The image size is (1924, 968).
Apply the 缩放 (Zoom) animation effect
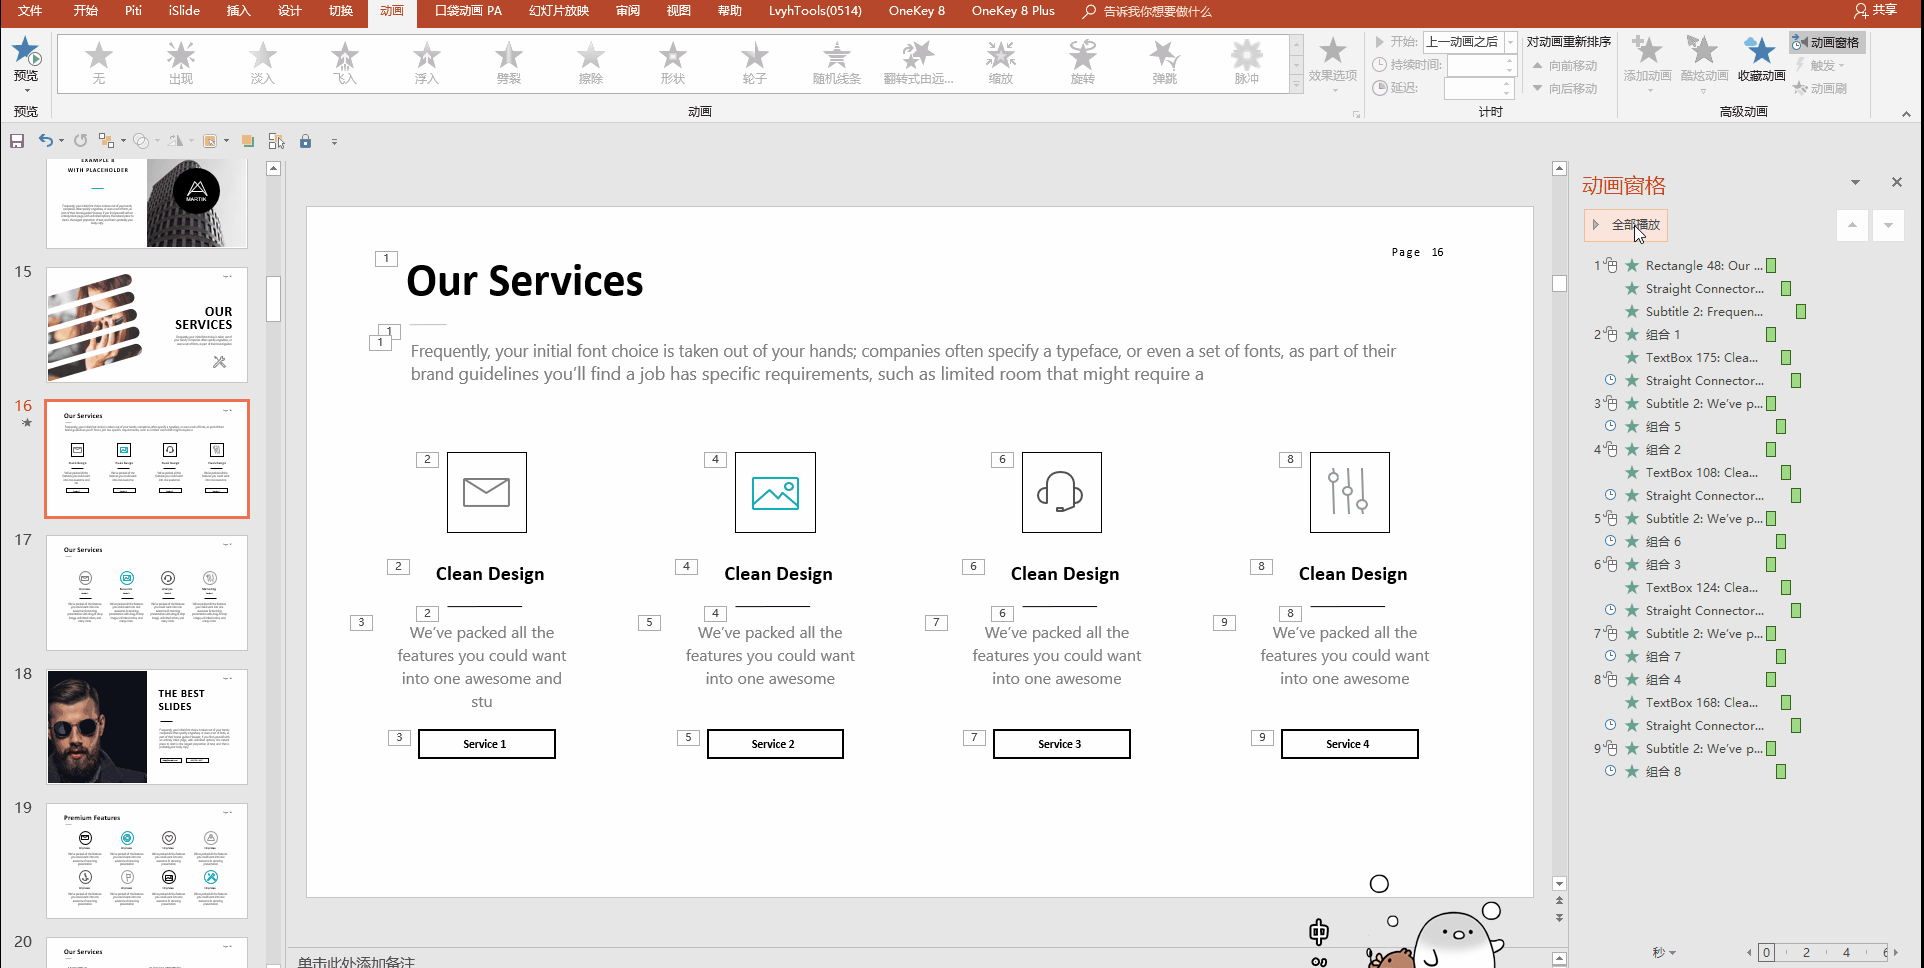(x=1001, y=63)
